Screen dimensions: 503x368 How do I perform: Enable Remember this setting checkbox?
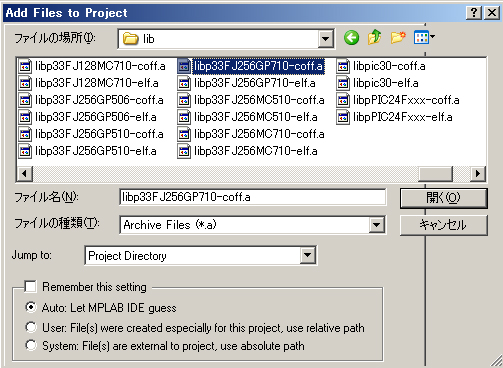31,287
